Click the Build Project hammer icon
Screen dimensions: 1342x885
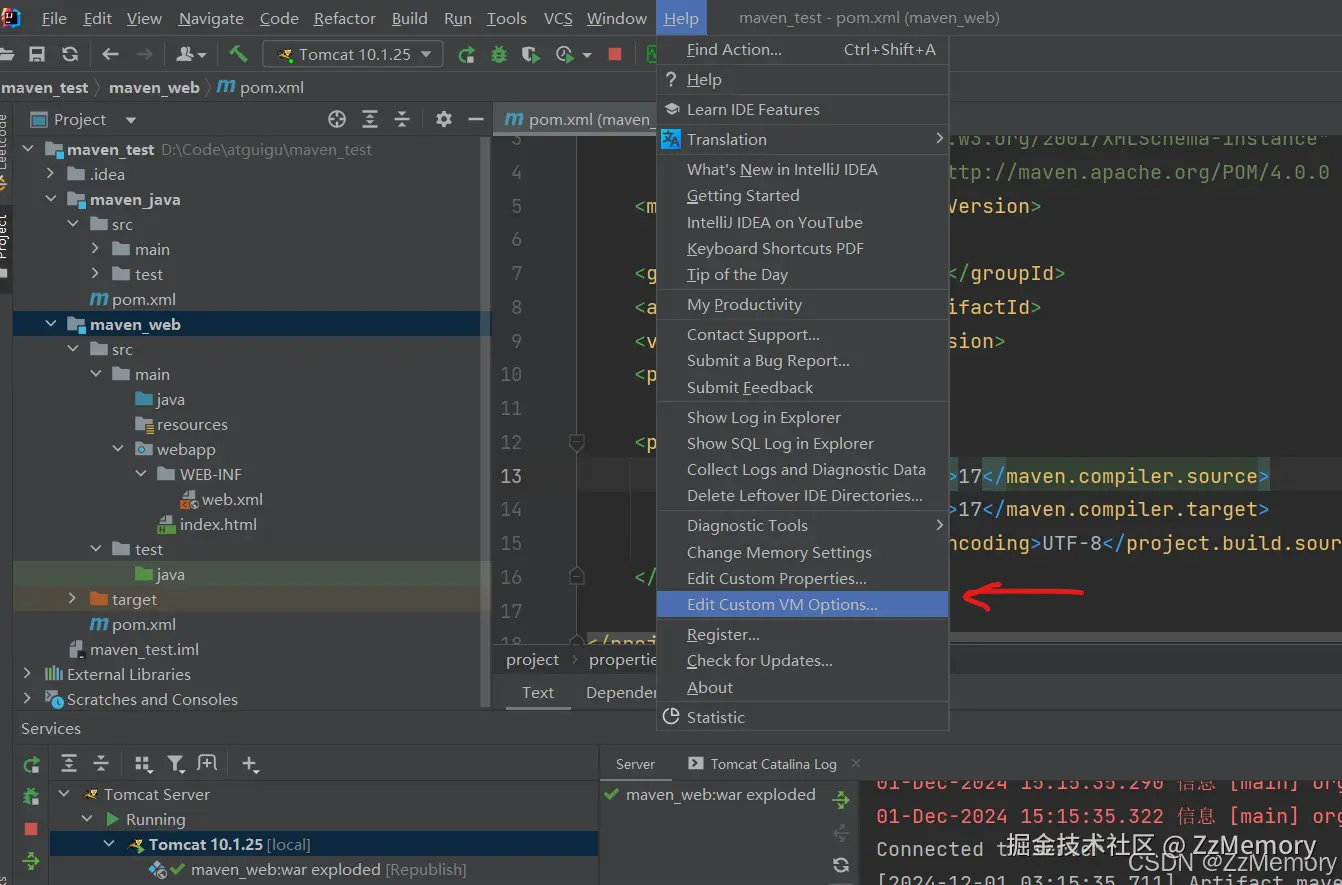click(x=238, y=54)
